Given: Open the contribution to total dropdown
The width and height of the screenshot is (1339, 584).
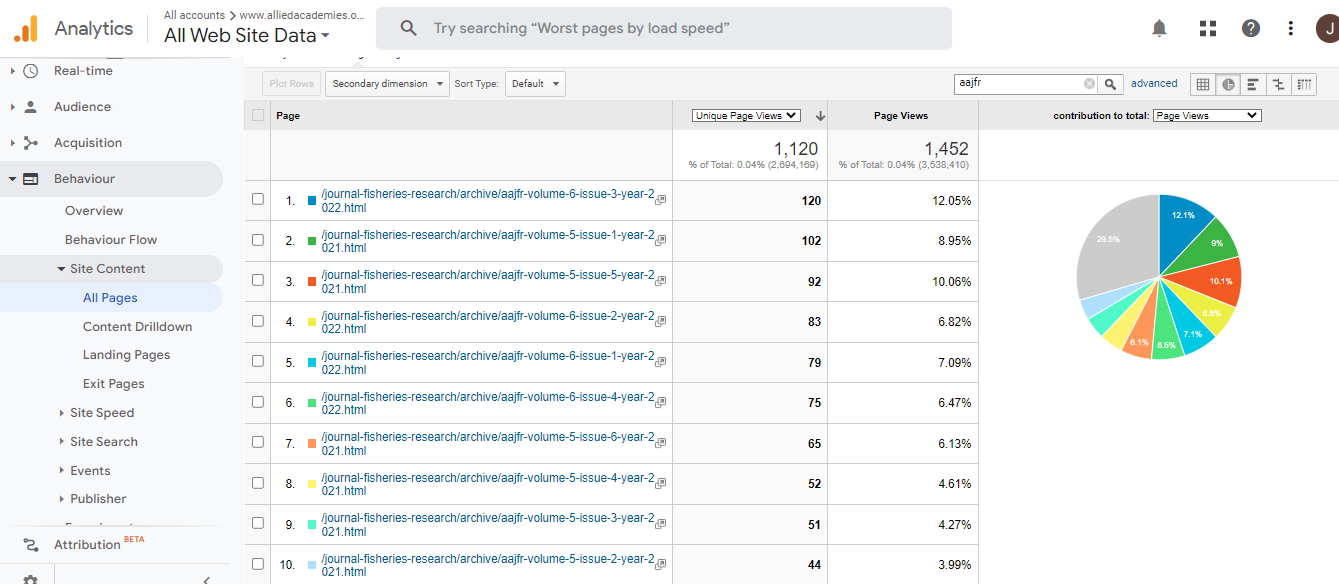Looking at the screenshot, I should [1206, 116].
